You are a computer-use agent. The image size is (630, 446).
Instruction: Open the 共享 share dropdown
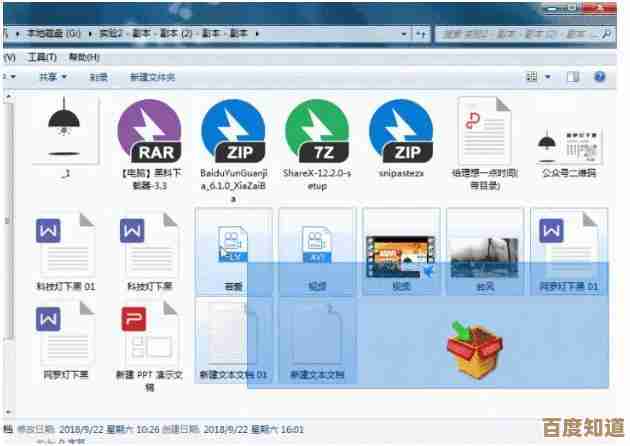point(53,77)
